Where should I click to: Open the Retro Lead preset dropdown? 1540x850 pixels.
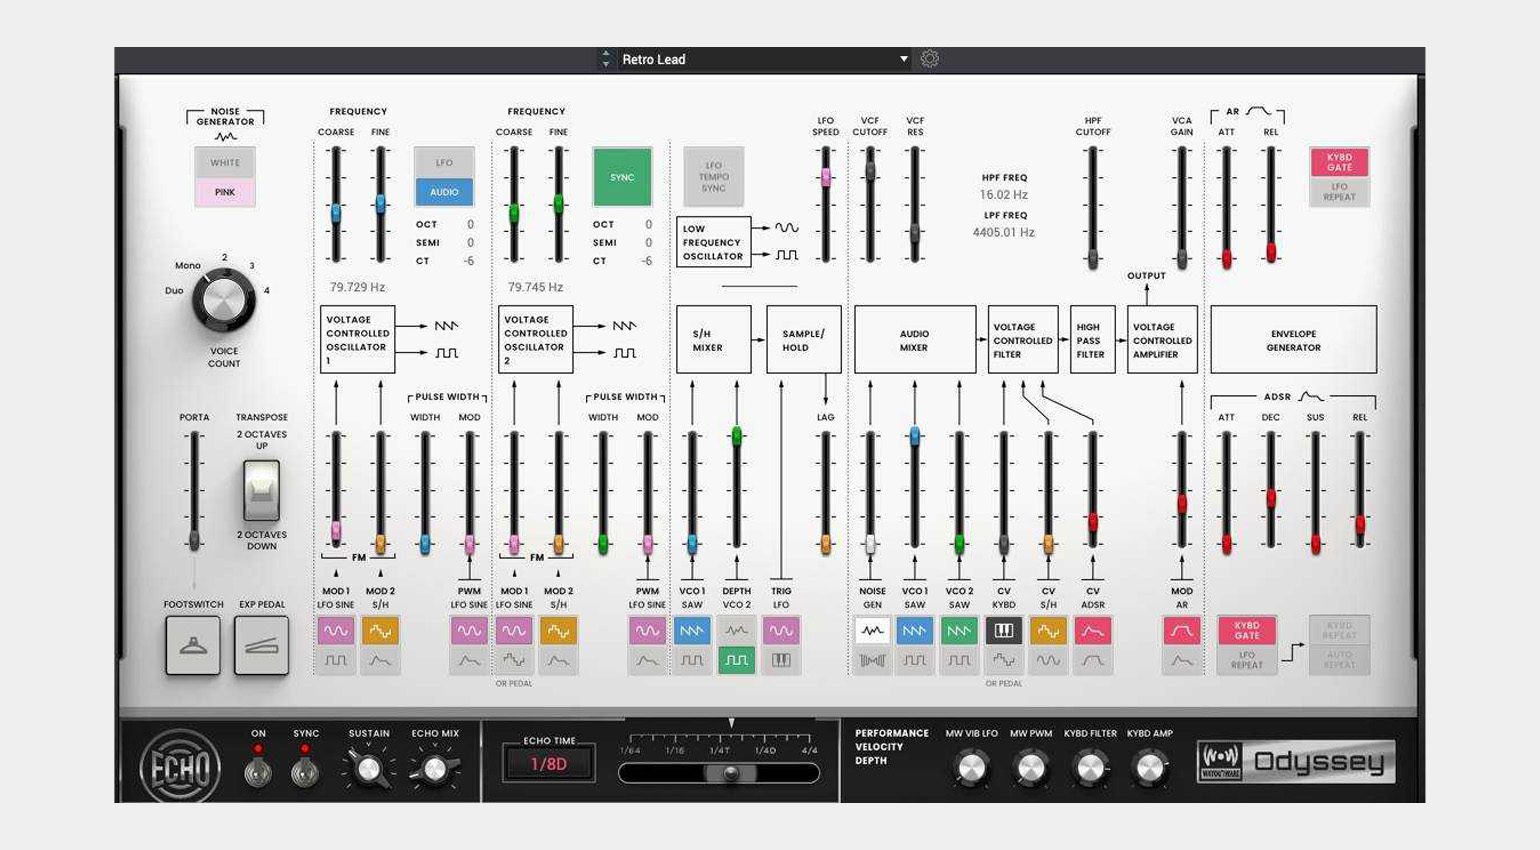point(903,59)
